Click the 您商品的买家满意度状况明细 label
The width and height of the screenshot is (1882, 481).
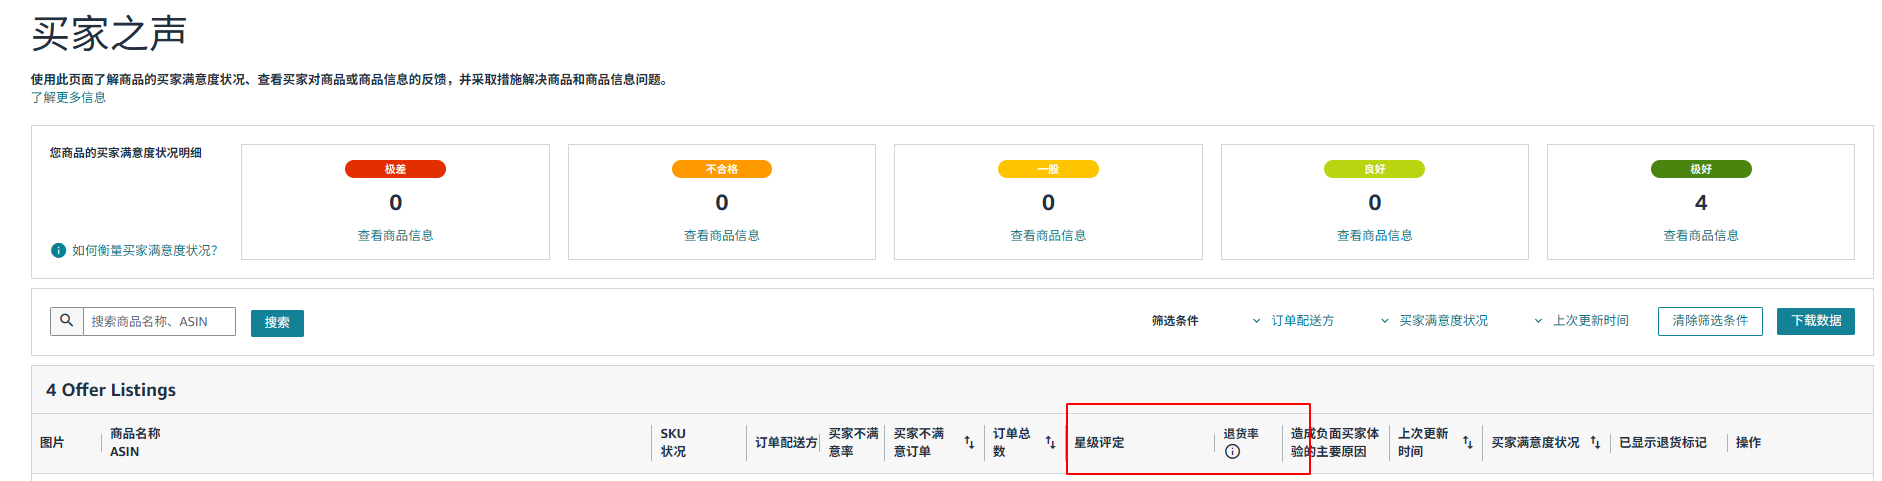click(126, 153)
